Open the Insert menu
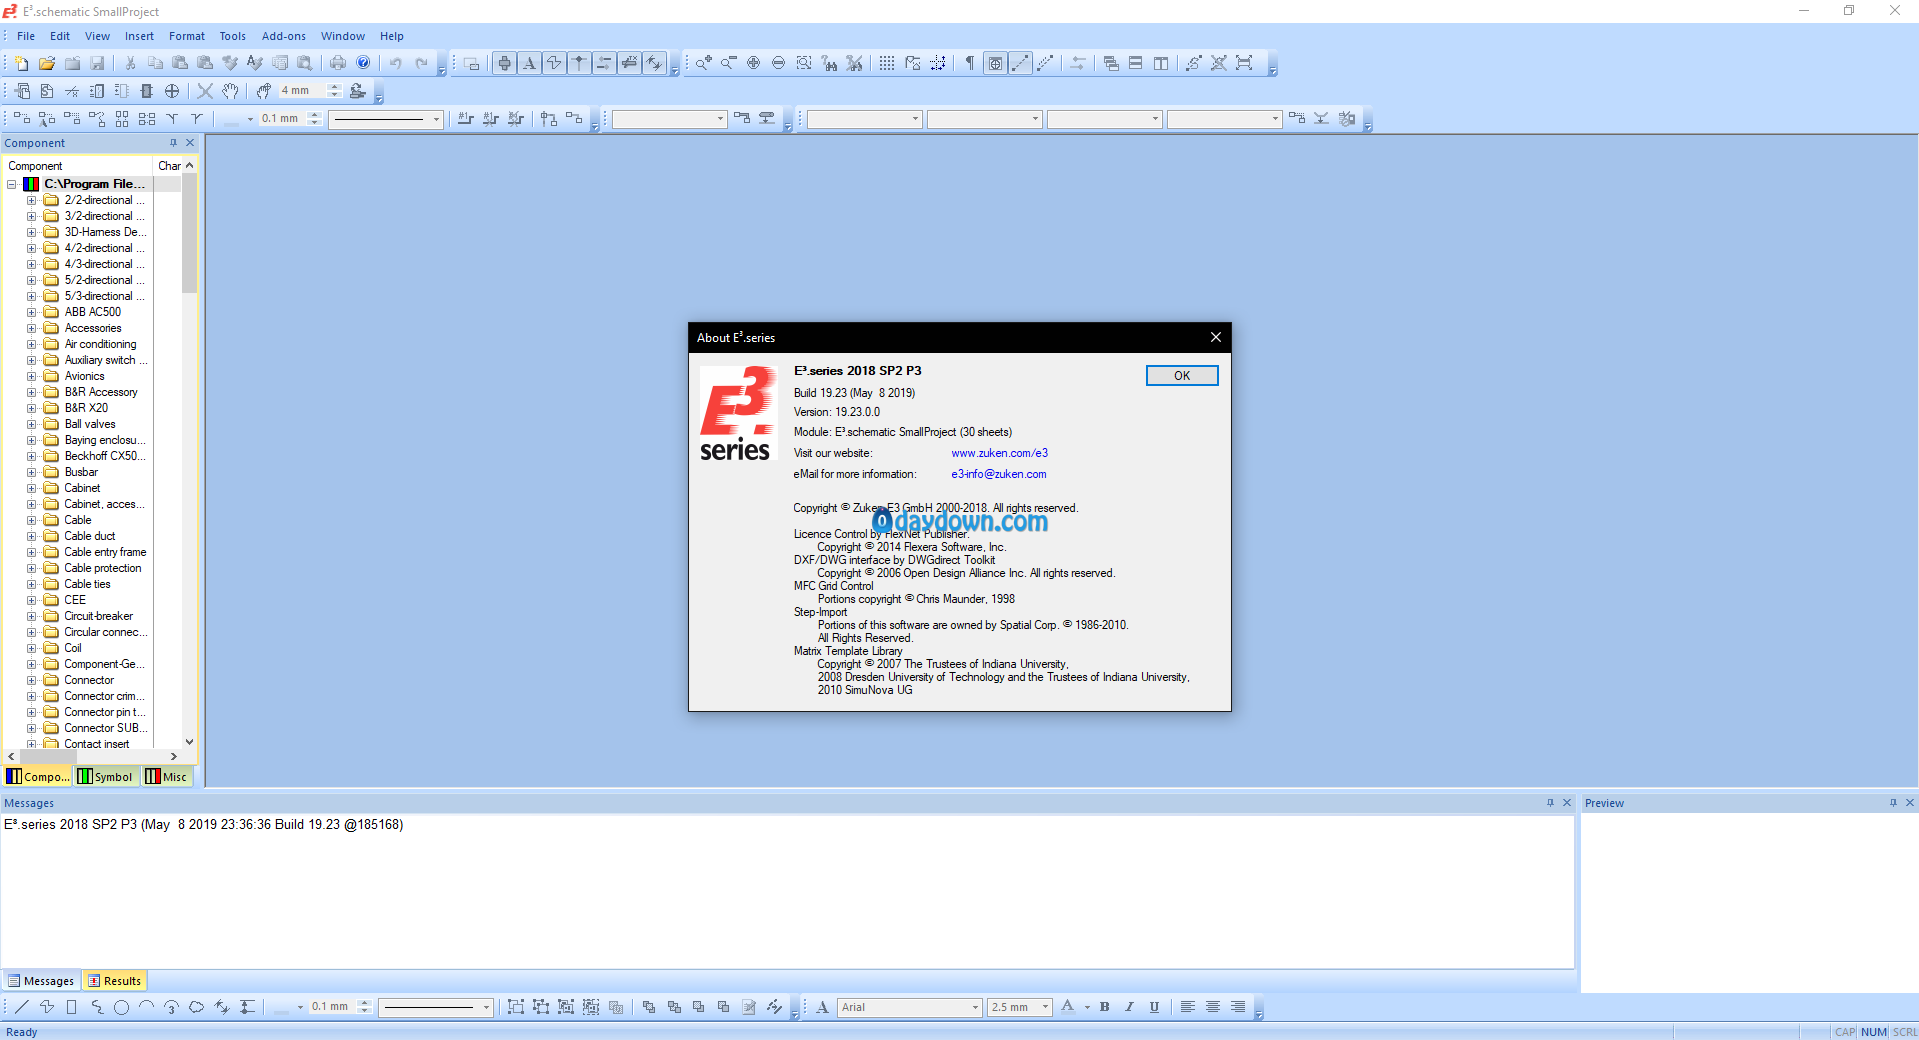Screen dimensions: 1919x1040 click(x=139, y=36)
